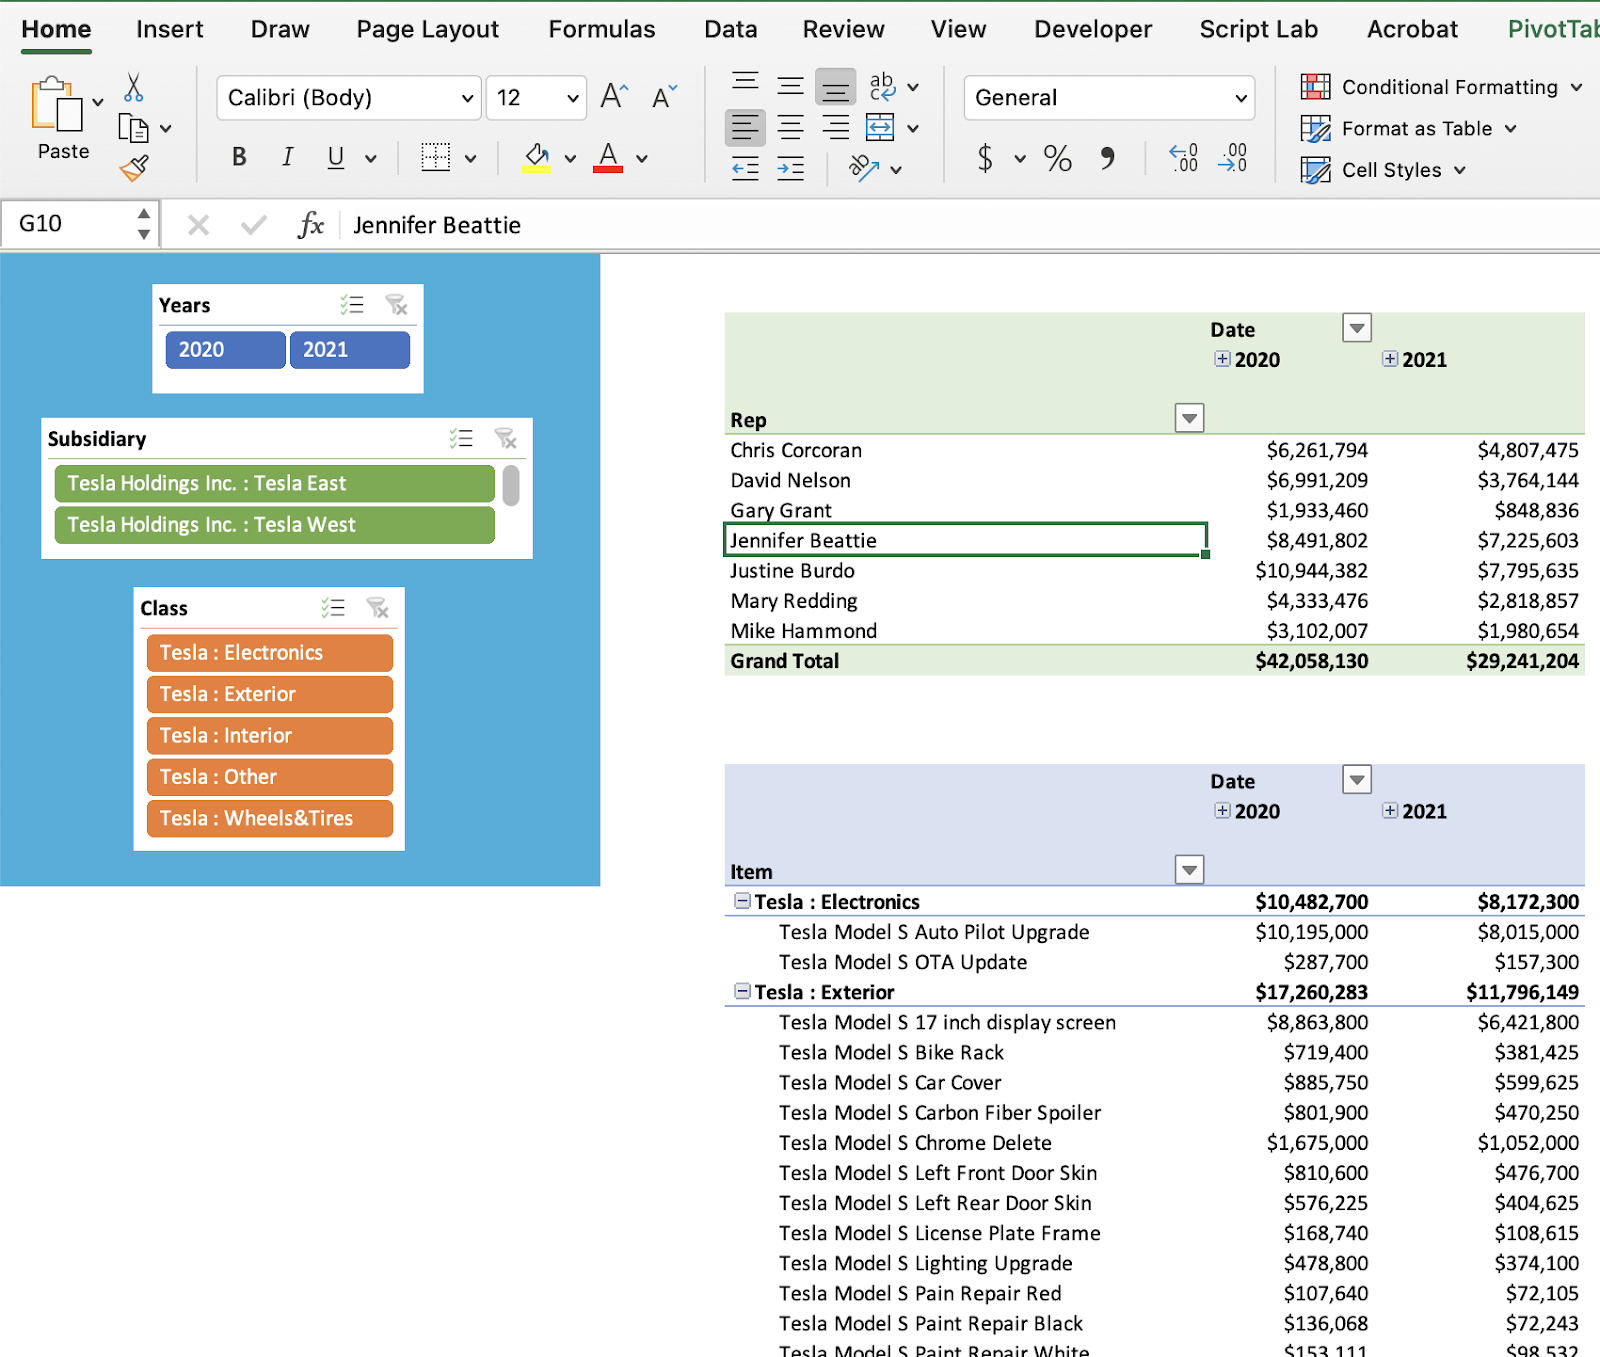The image size is (1600, 1357).
Task: Click Merge and Center icon
Action: click(880, 128)
